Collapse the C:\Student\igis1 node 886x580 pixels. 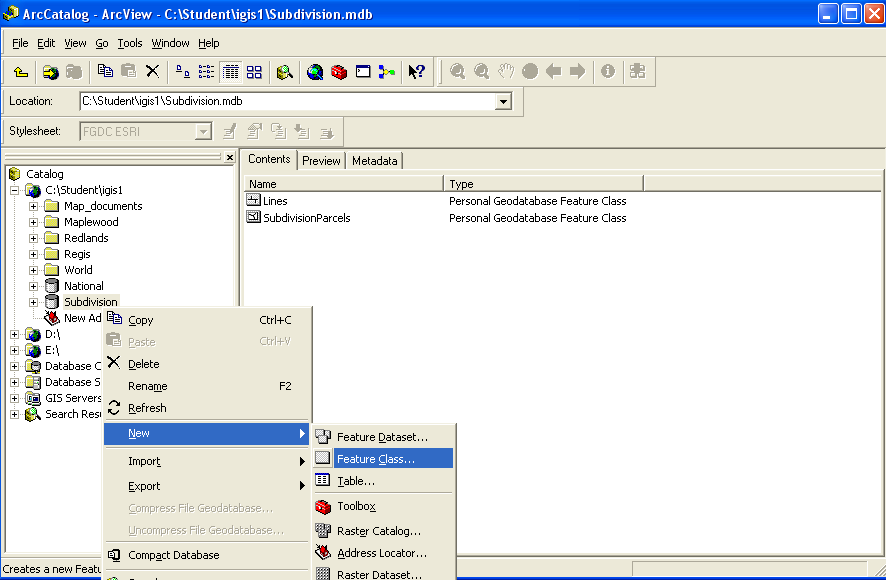15,191
